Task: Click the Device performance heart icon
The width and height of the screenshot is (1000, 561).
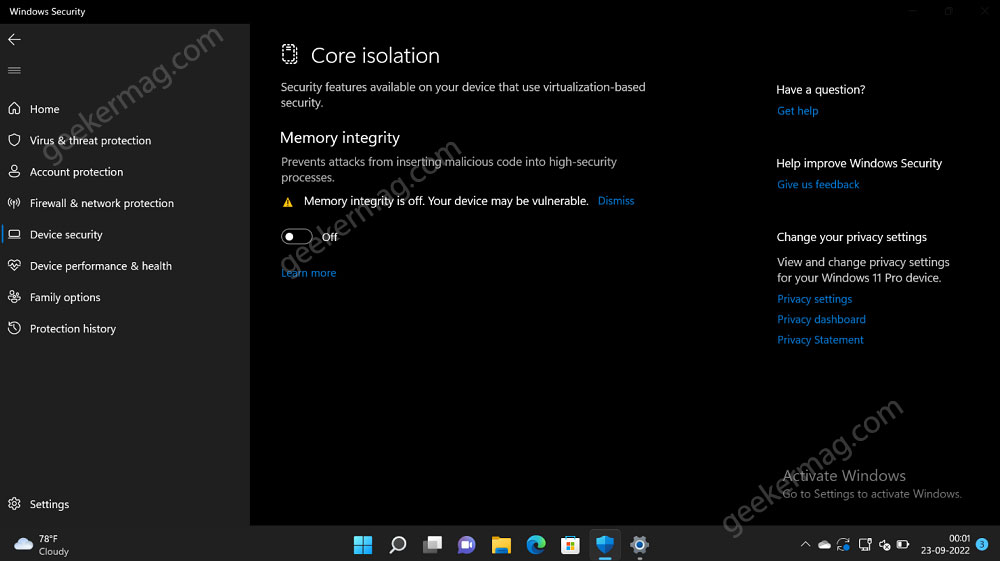Action: [14, 265]
